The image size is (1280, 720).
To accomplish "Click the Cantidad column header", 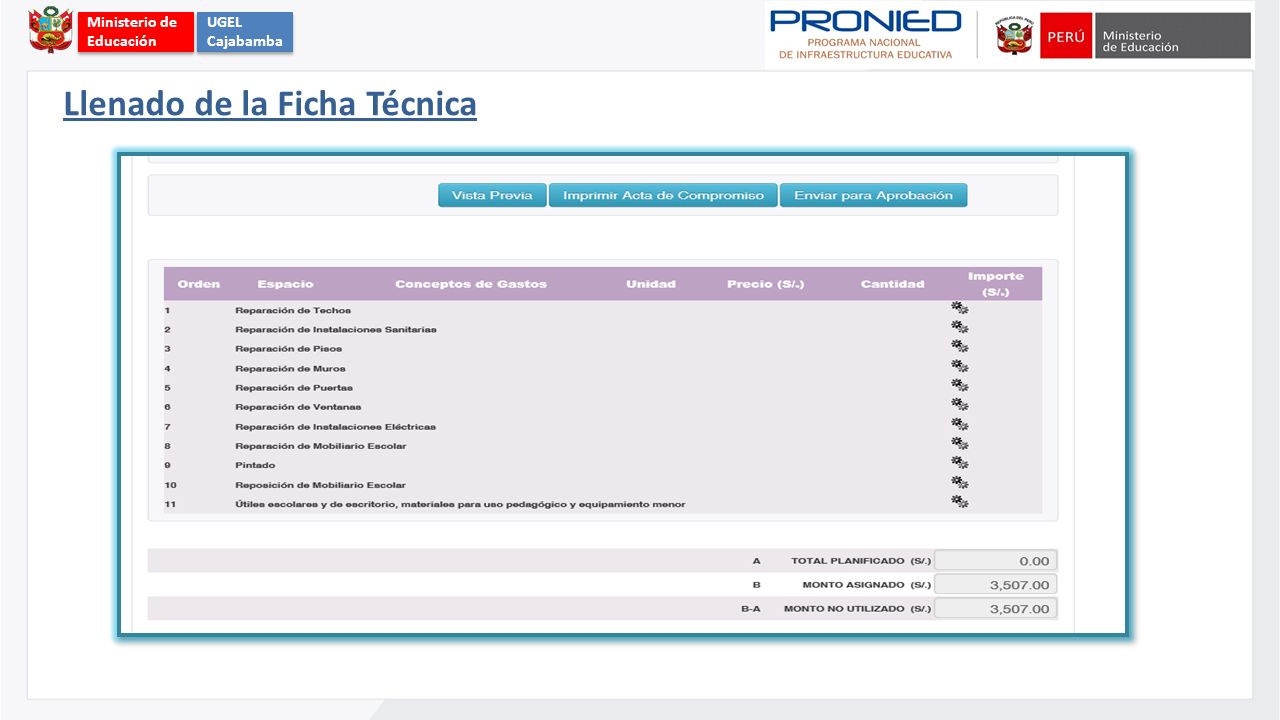I will 893,284.
